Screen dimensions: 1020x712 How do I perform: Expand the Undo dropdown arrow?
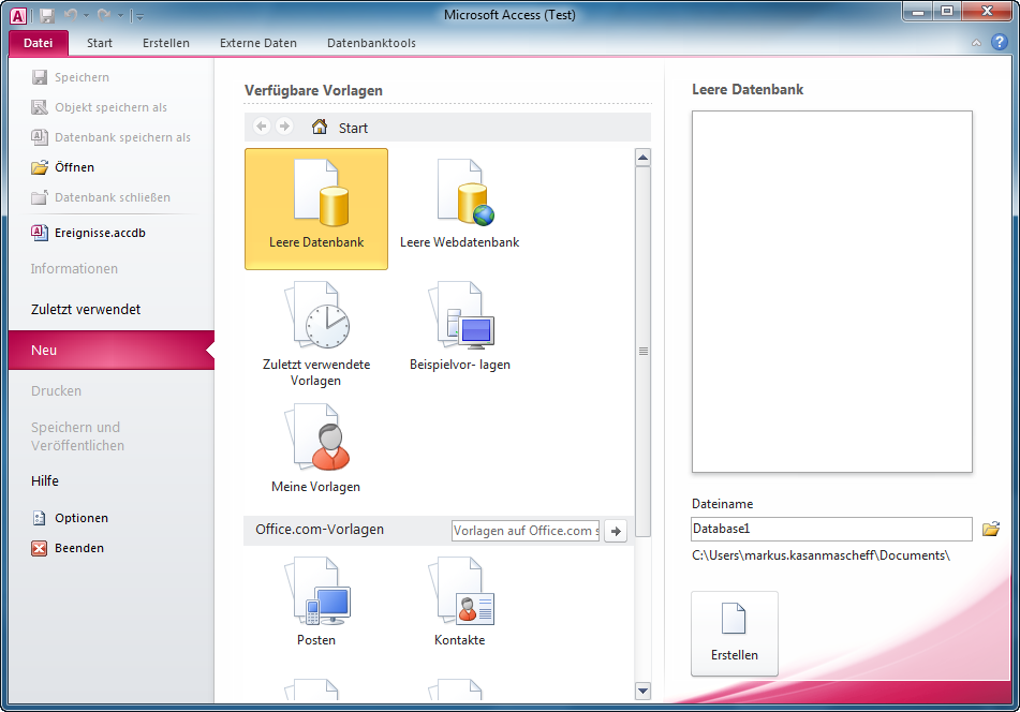86,15
